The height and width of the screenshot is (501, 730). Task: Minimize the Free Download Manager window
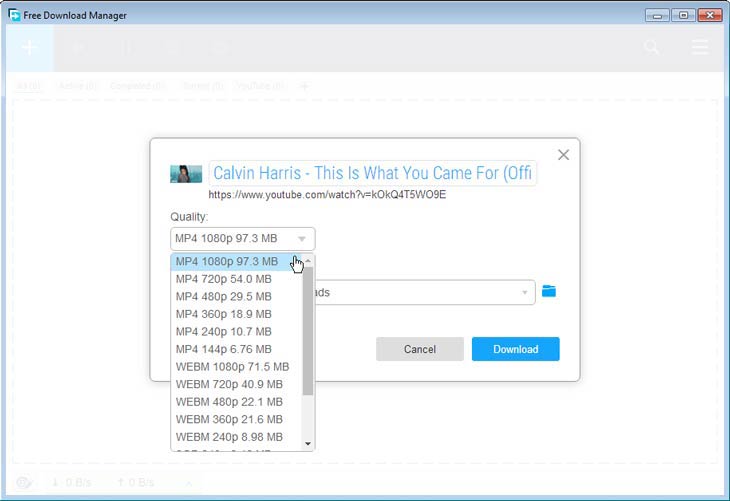657,15
